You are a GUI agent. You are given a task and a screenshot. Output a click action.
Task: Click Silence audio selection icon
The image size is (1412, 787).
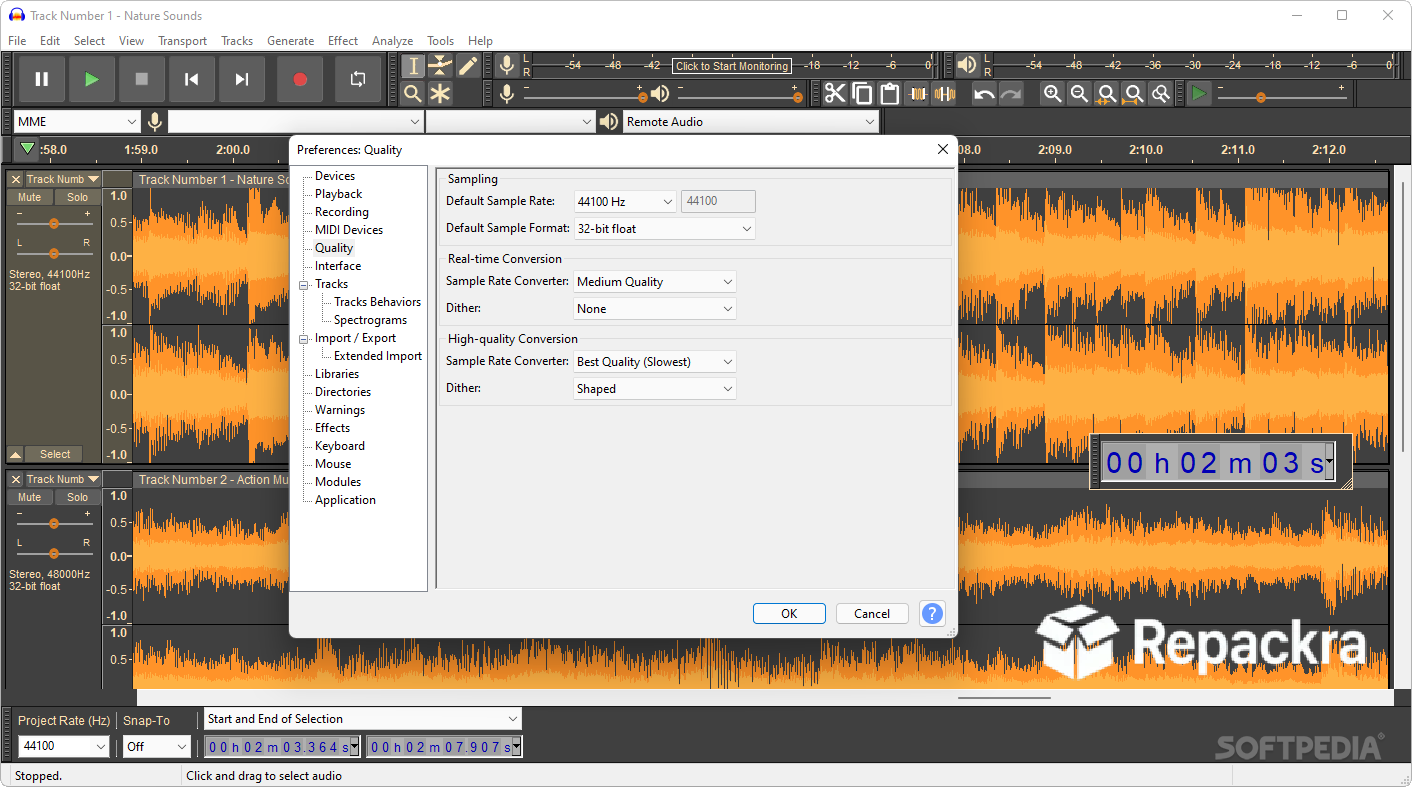[944, 94]
